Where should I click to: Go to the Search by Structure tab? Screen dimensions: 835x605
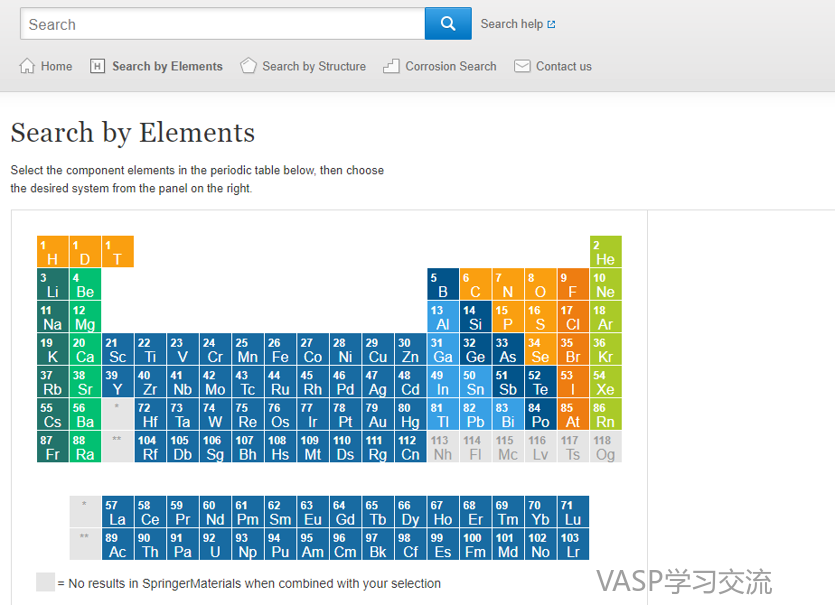point(313,66)
